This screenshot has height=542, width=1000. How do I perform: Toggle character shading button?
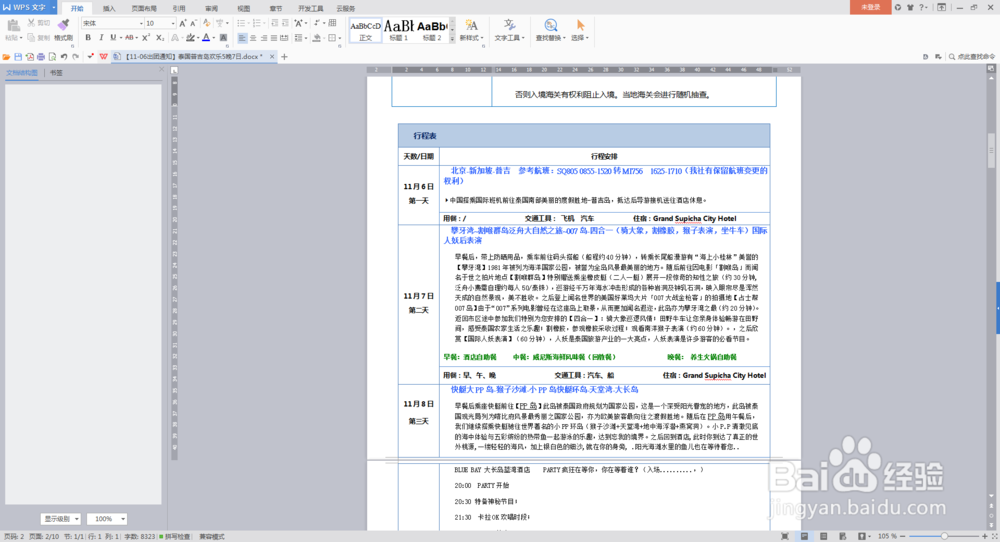click(x=223, y=38)
